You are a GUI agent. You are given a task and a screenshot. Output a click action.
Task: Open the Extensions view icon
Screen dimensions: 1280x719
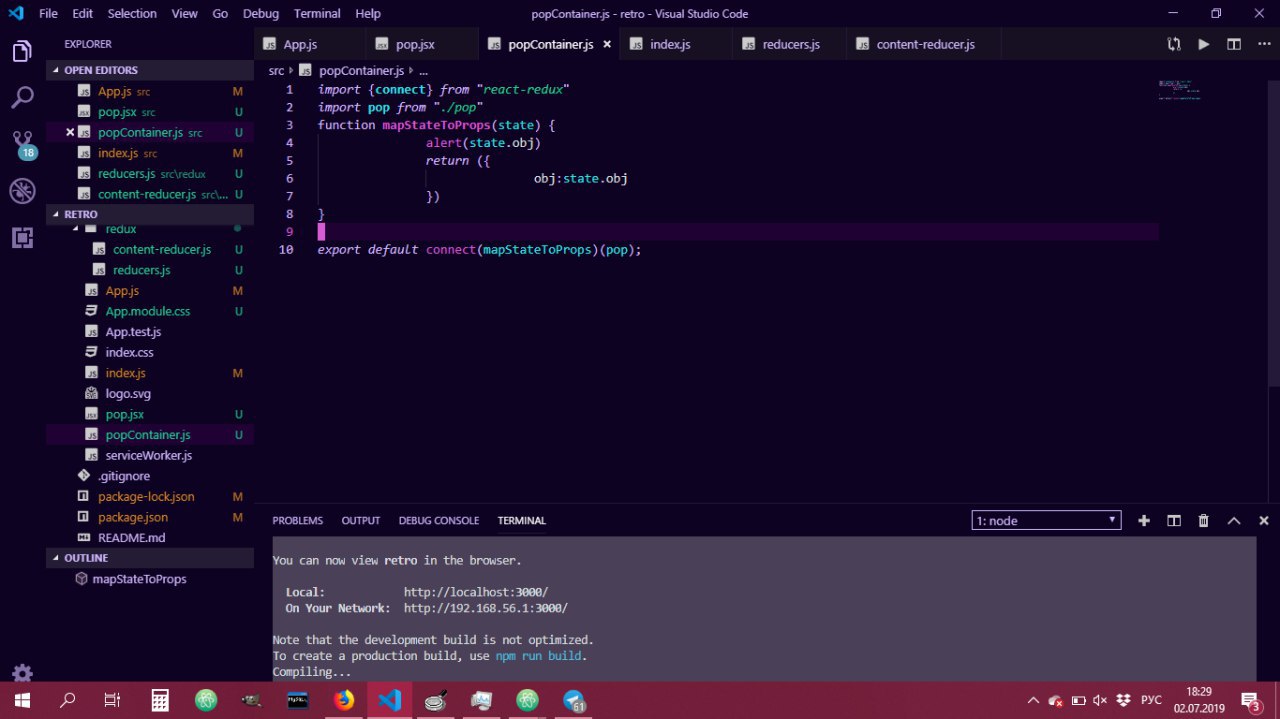[22, 237]
